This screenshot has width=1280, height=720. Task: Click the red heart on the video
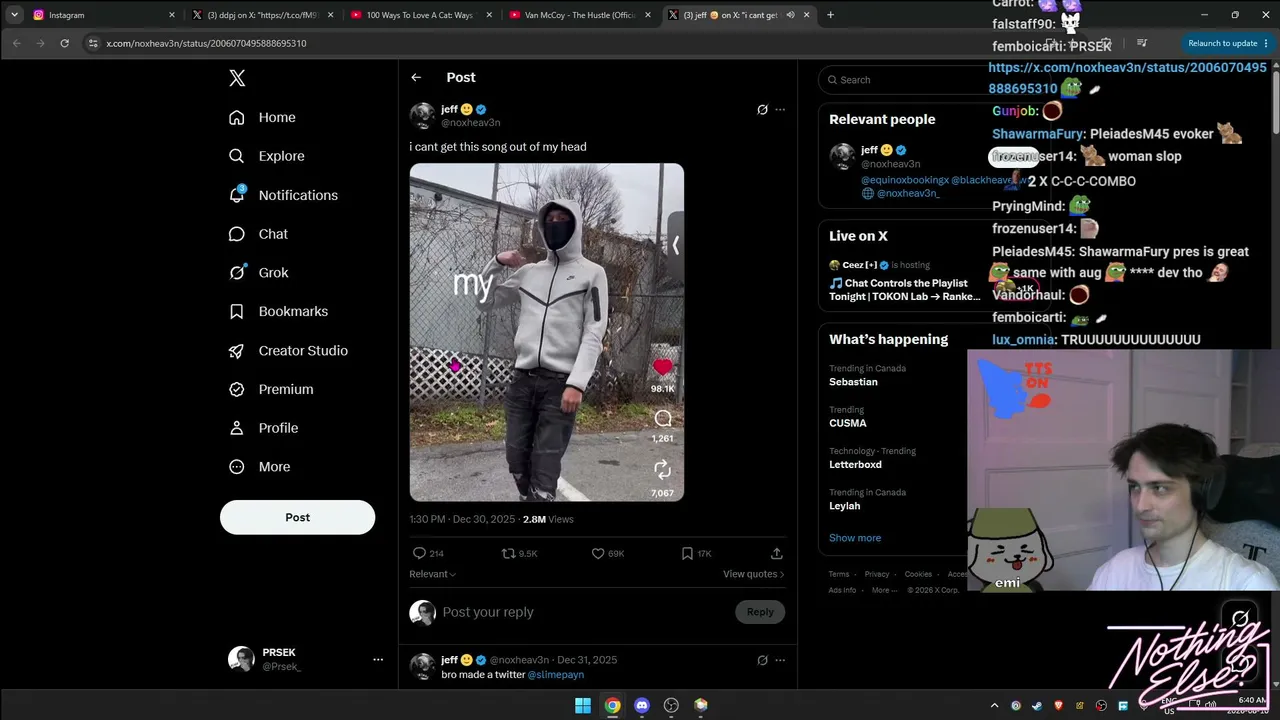662,368
